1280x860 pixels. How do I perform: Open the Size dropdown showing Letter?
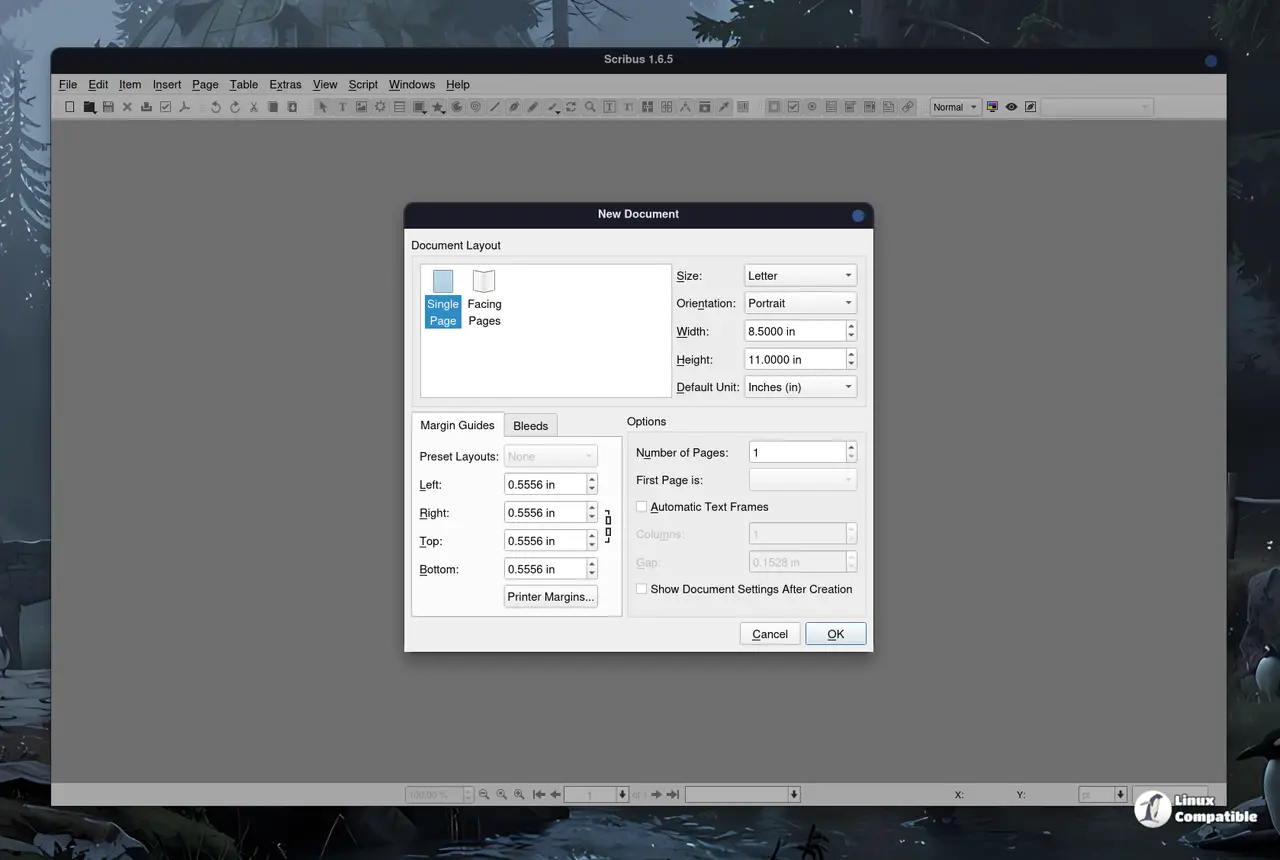pyautogui.click(x=800, y=275)
